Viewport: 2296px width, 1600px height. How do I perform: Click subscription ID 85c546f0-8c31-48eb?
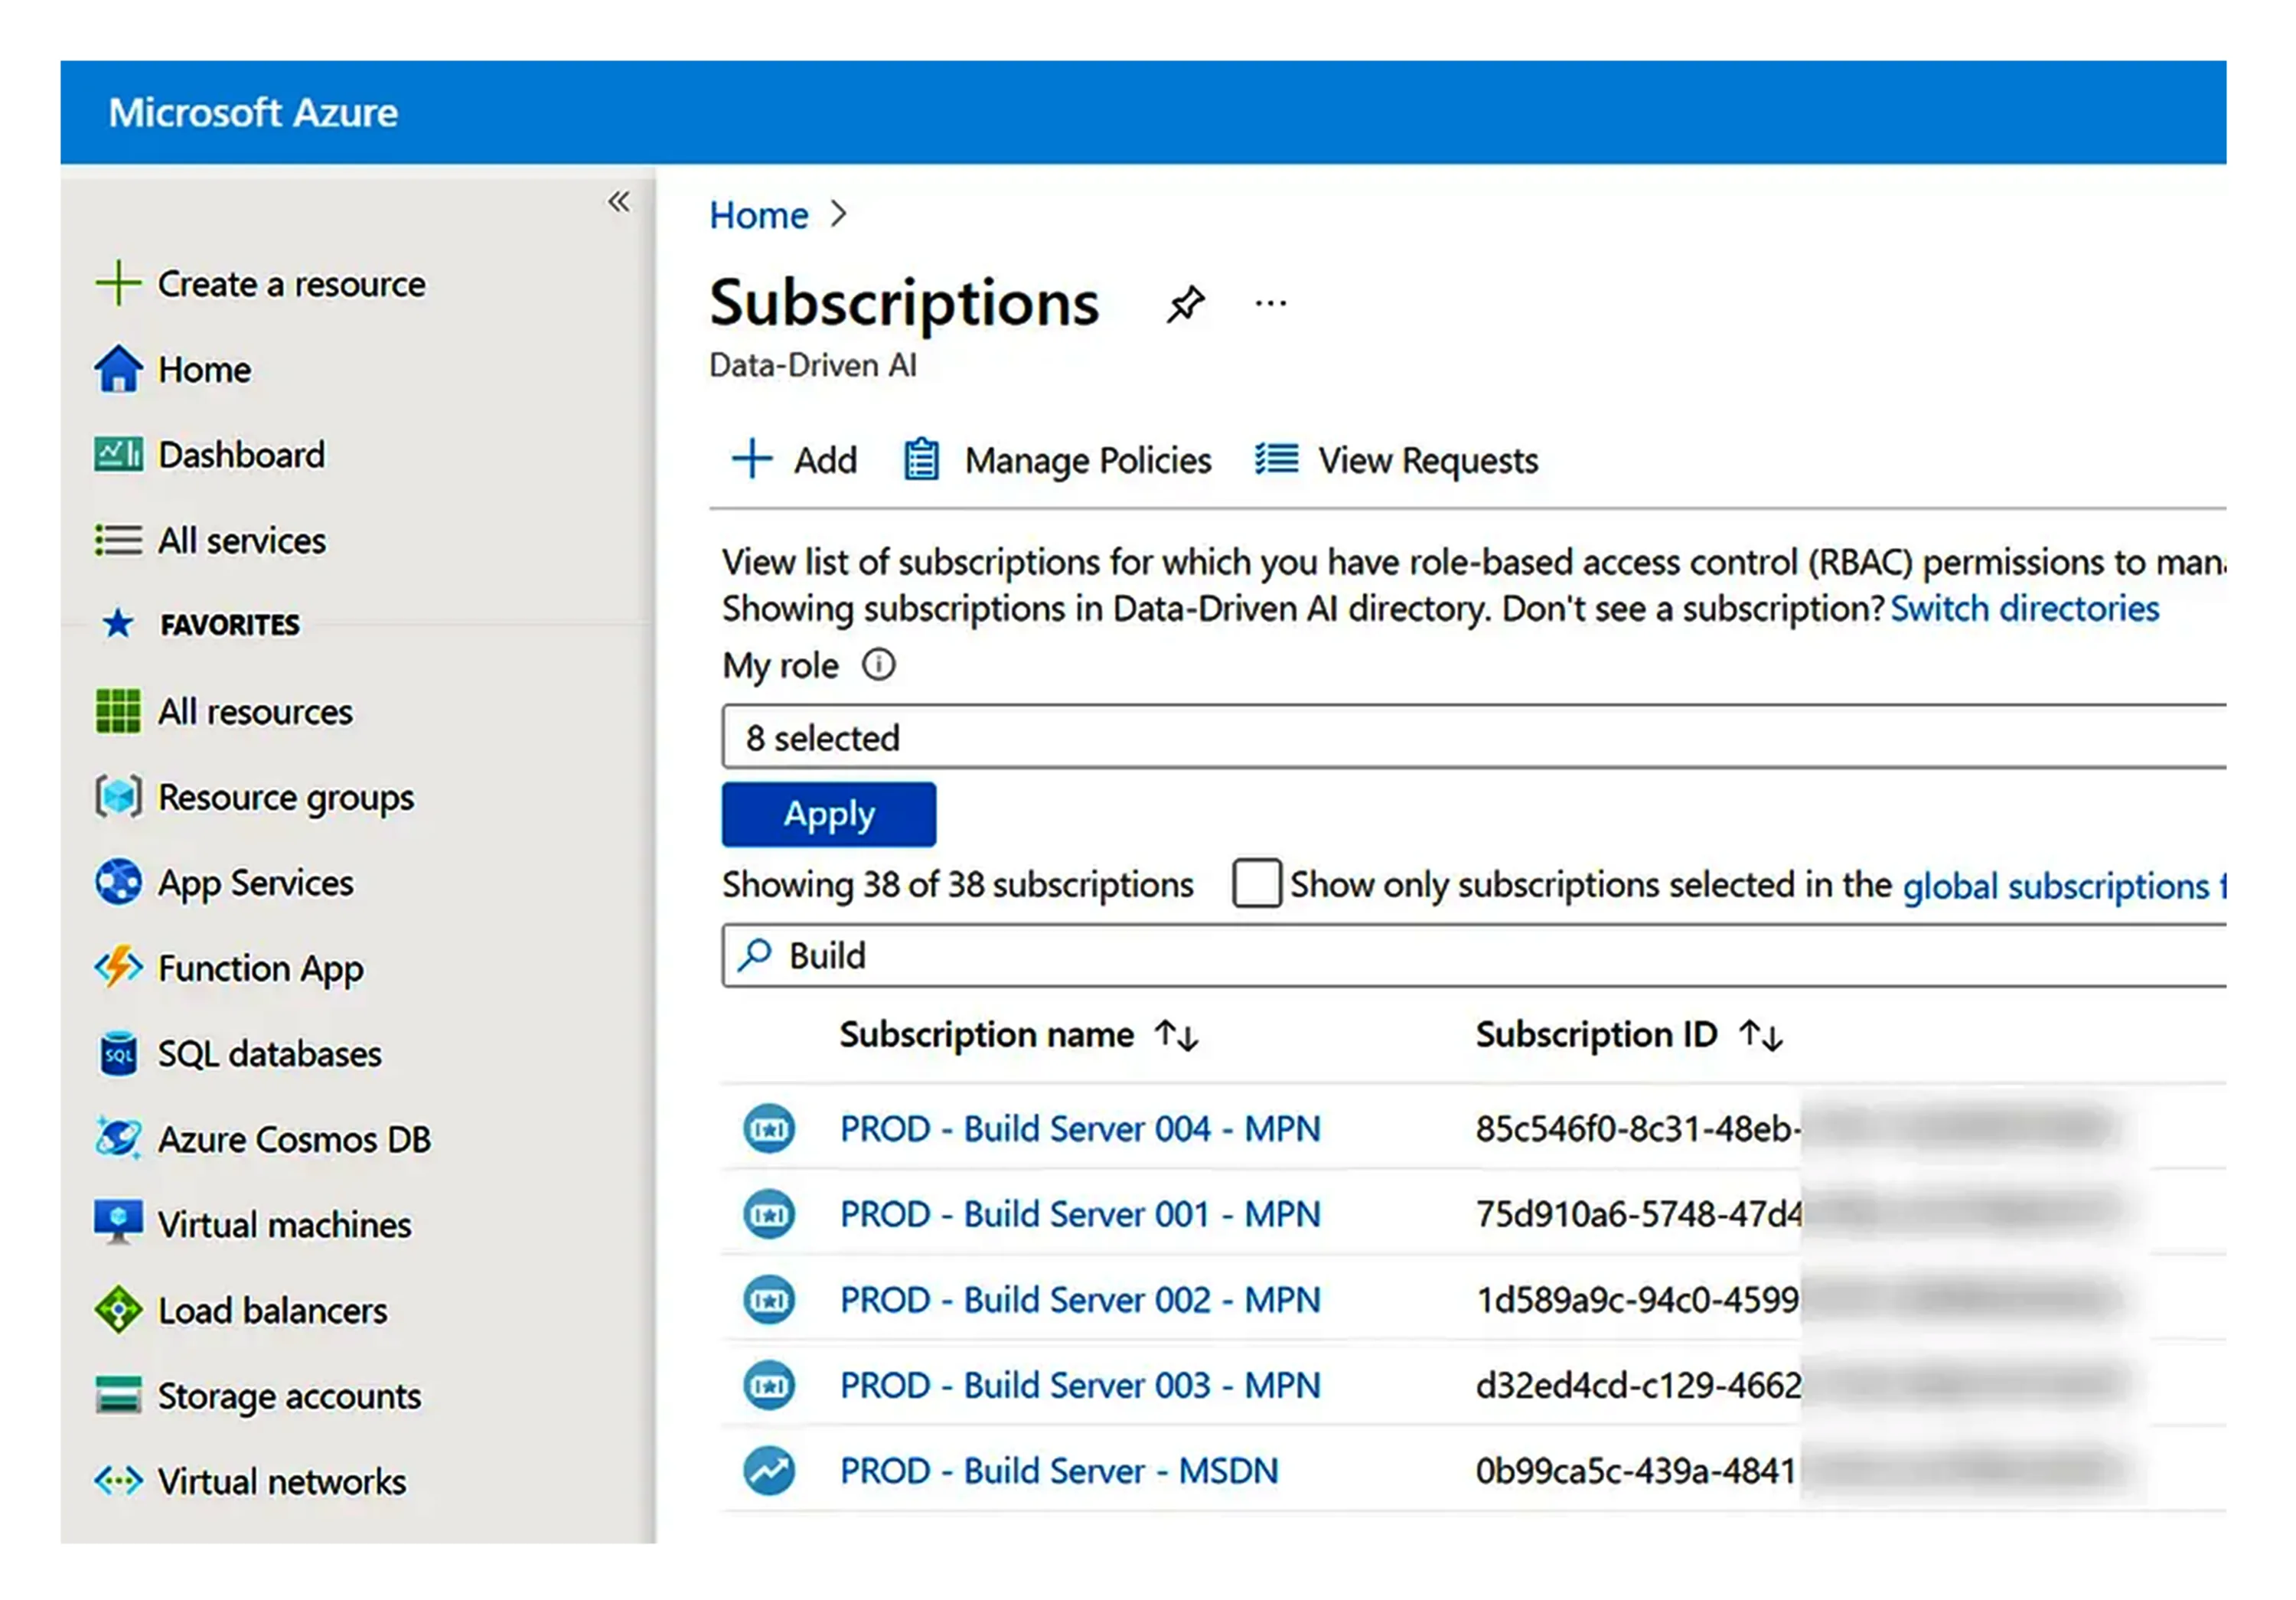tap(1638, 1129)
